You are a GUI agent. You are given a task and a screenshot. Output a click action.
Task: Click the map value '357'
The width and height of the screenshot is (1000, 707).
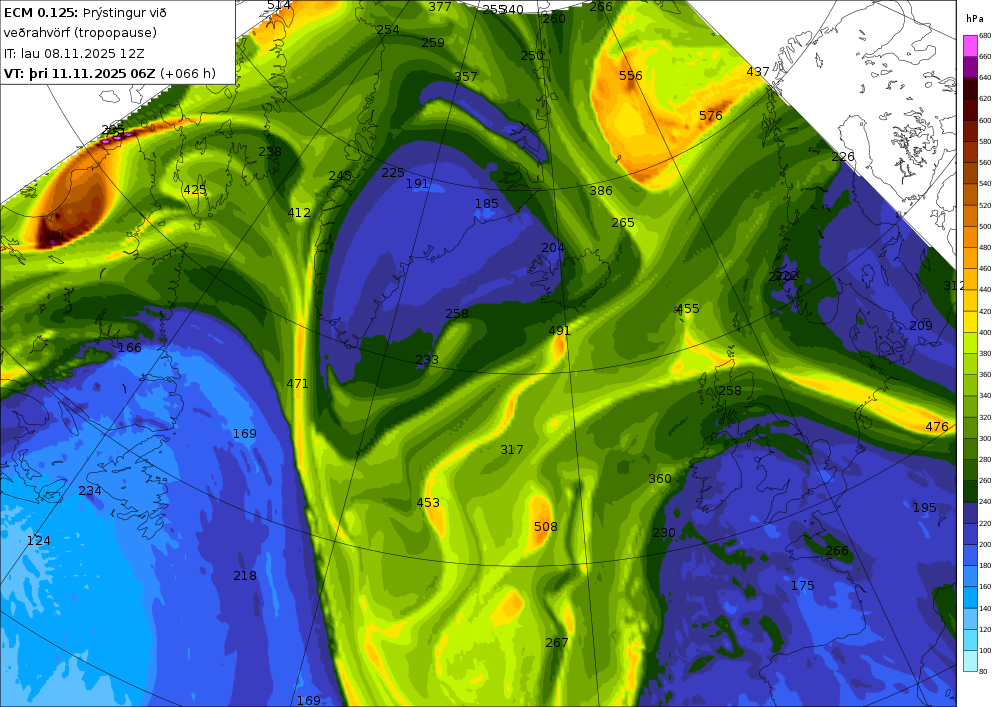point(466,77)
